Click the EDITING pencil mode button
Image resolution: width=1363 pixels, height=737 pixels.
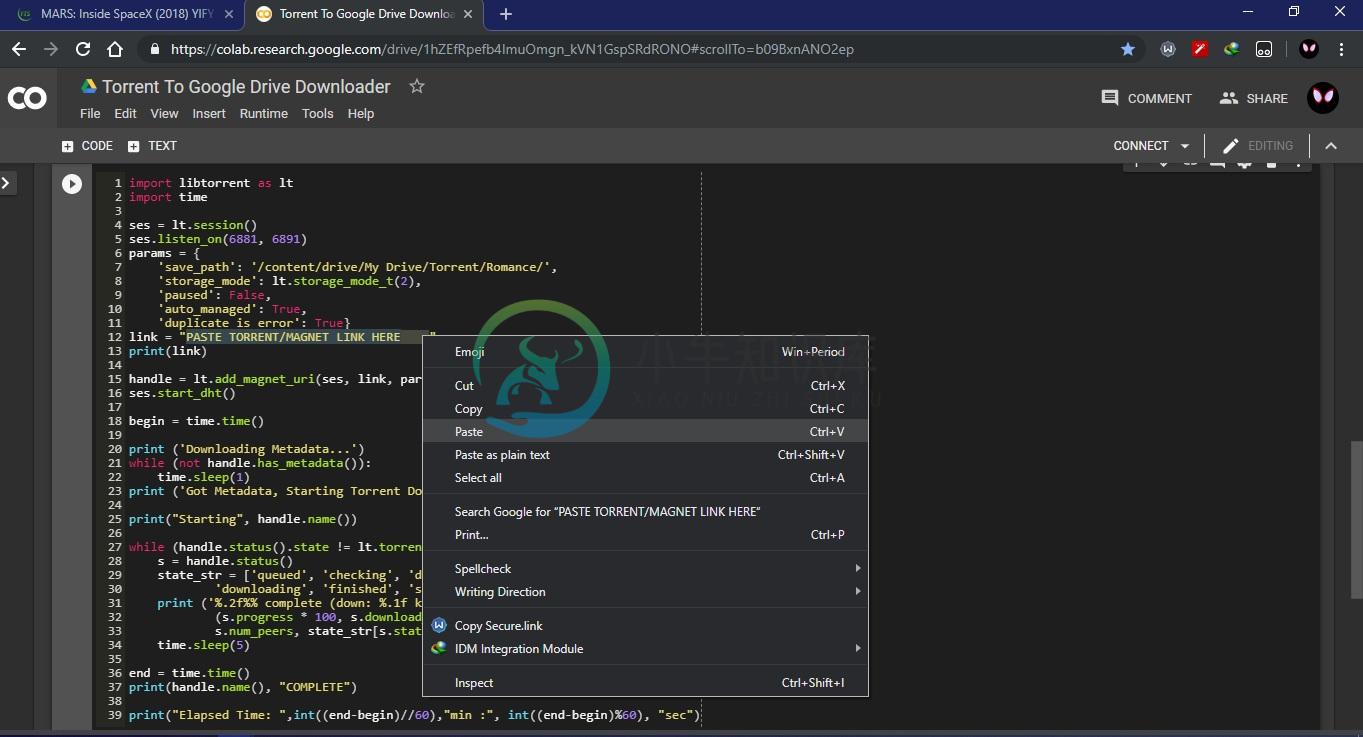pos(1258,146)
